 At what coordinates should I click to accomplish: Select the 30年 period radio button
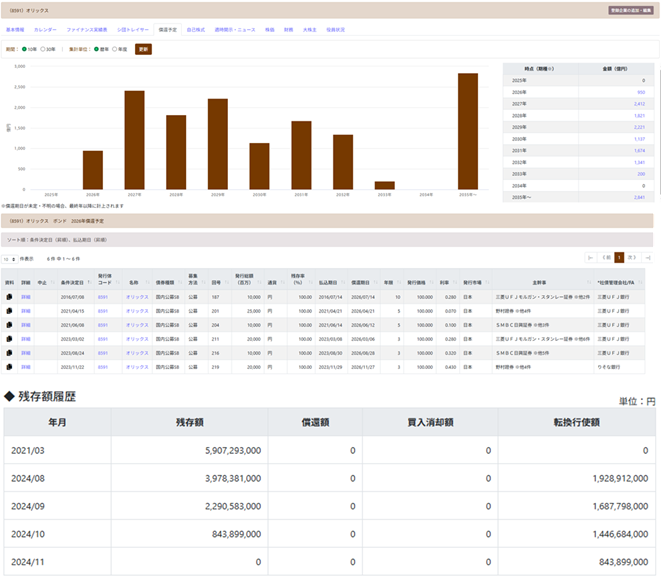click(43, 49)
